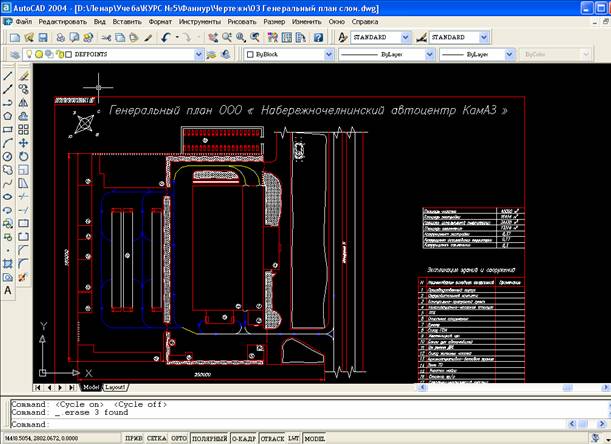This screenshot has width=611, height=444.
Task: Activate the Explode modify tool
Action: (x=23, y=277)
